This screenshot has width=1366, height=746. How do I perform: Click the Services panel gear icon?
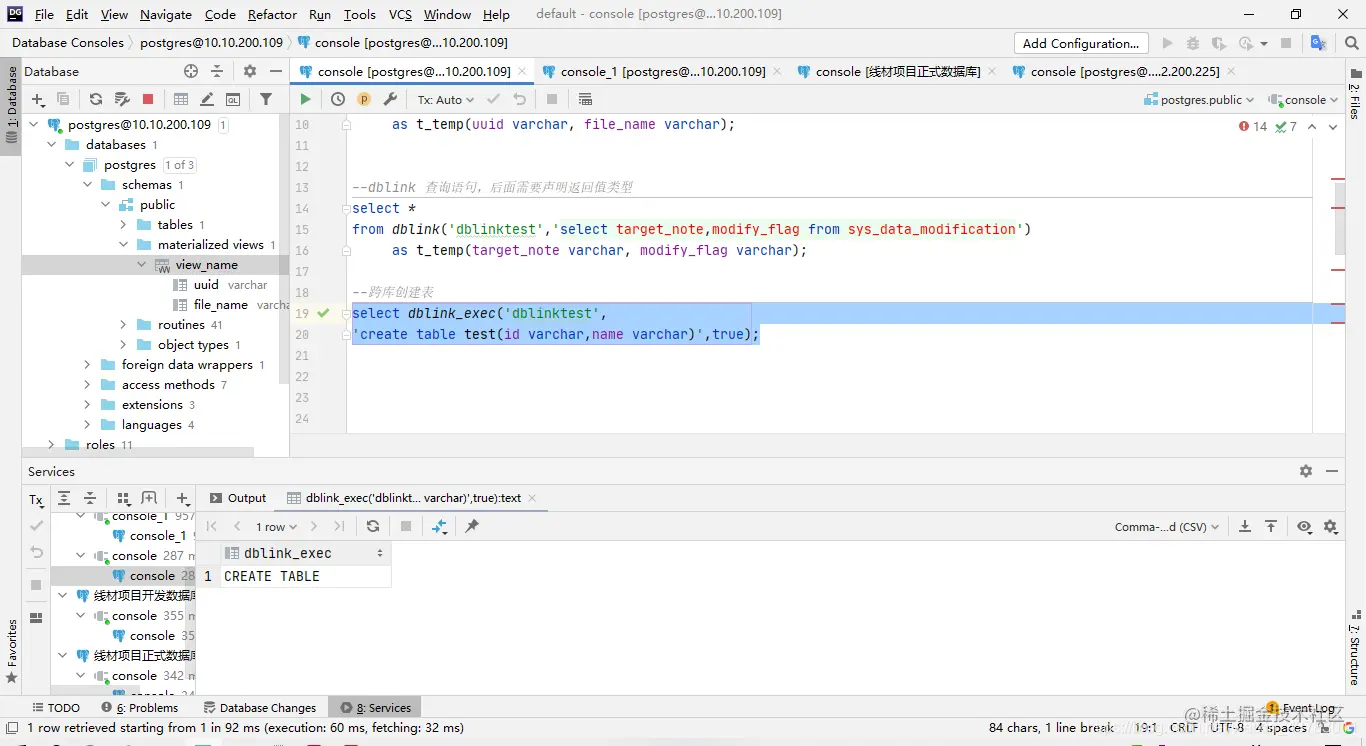tap(1306, 471)
